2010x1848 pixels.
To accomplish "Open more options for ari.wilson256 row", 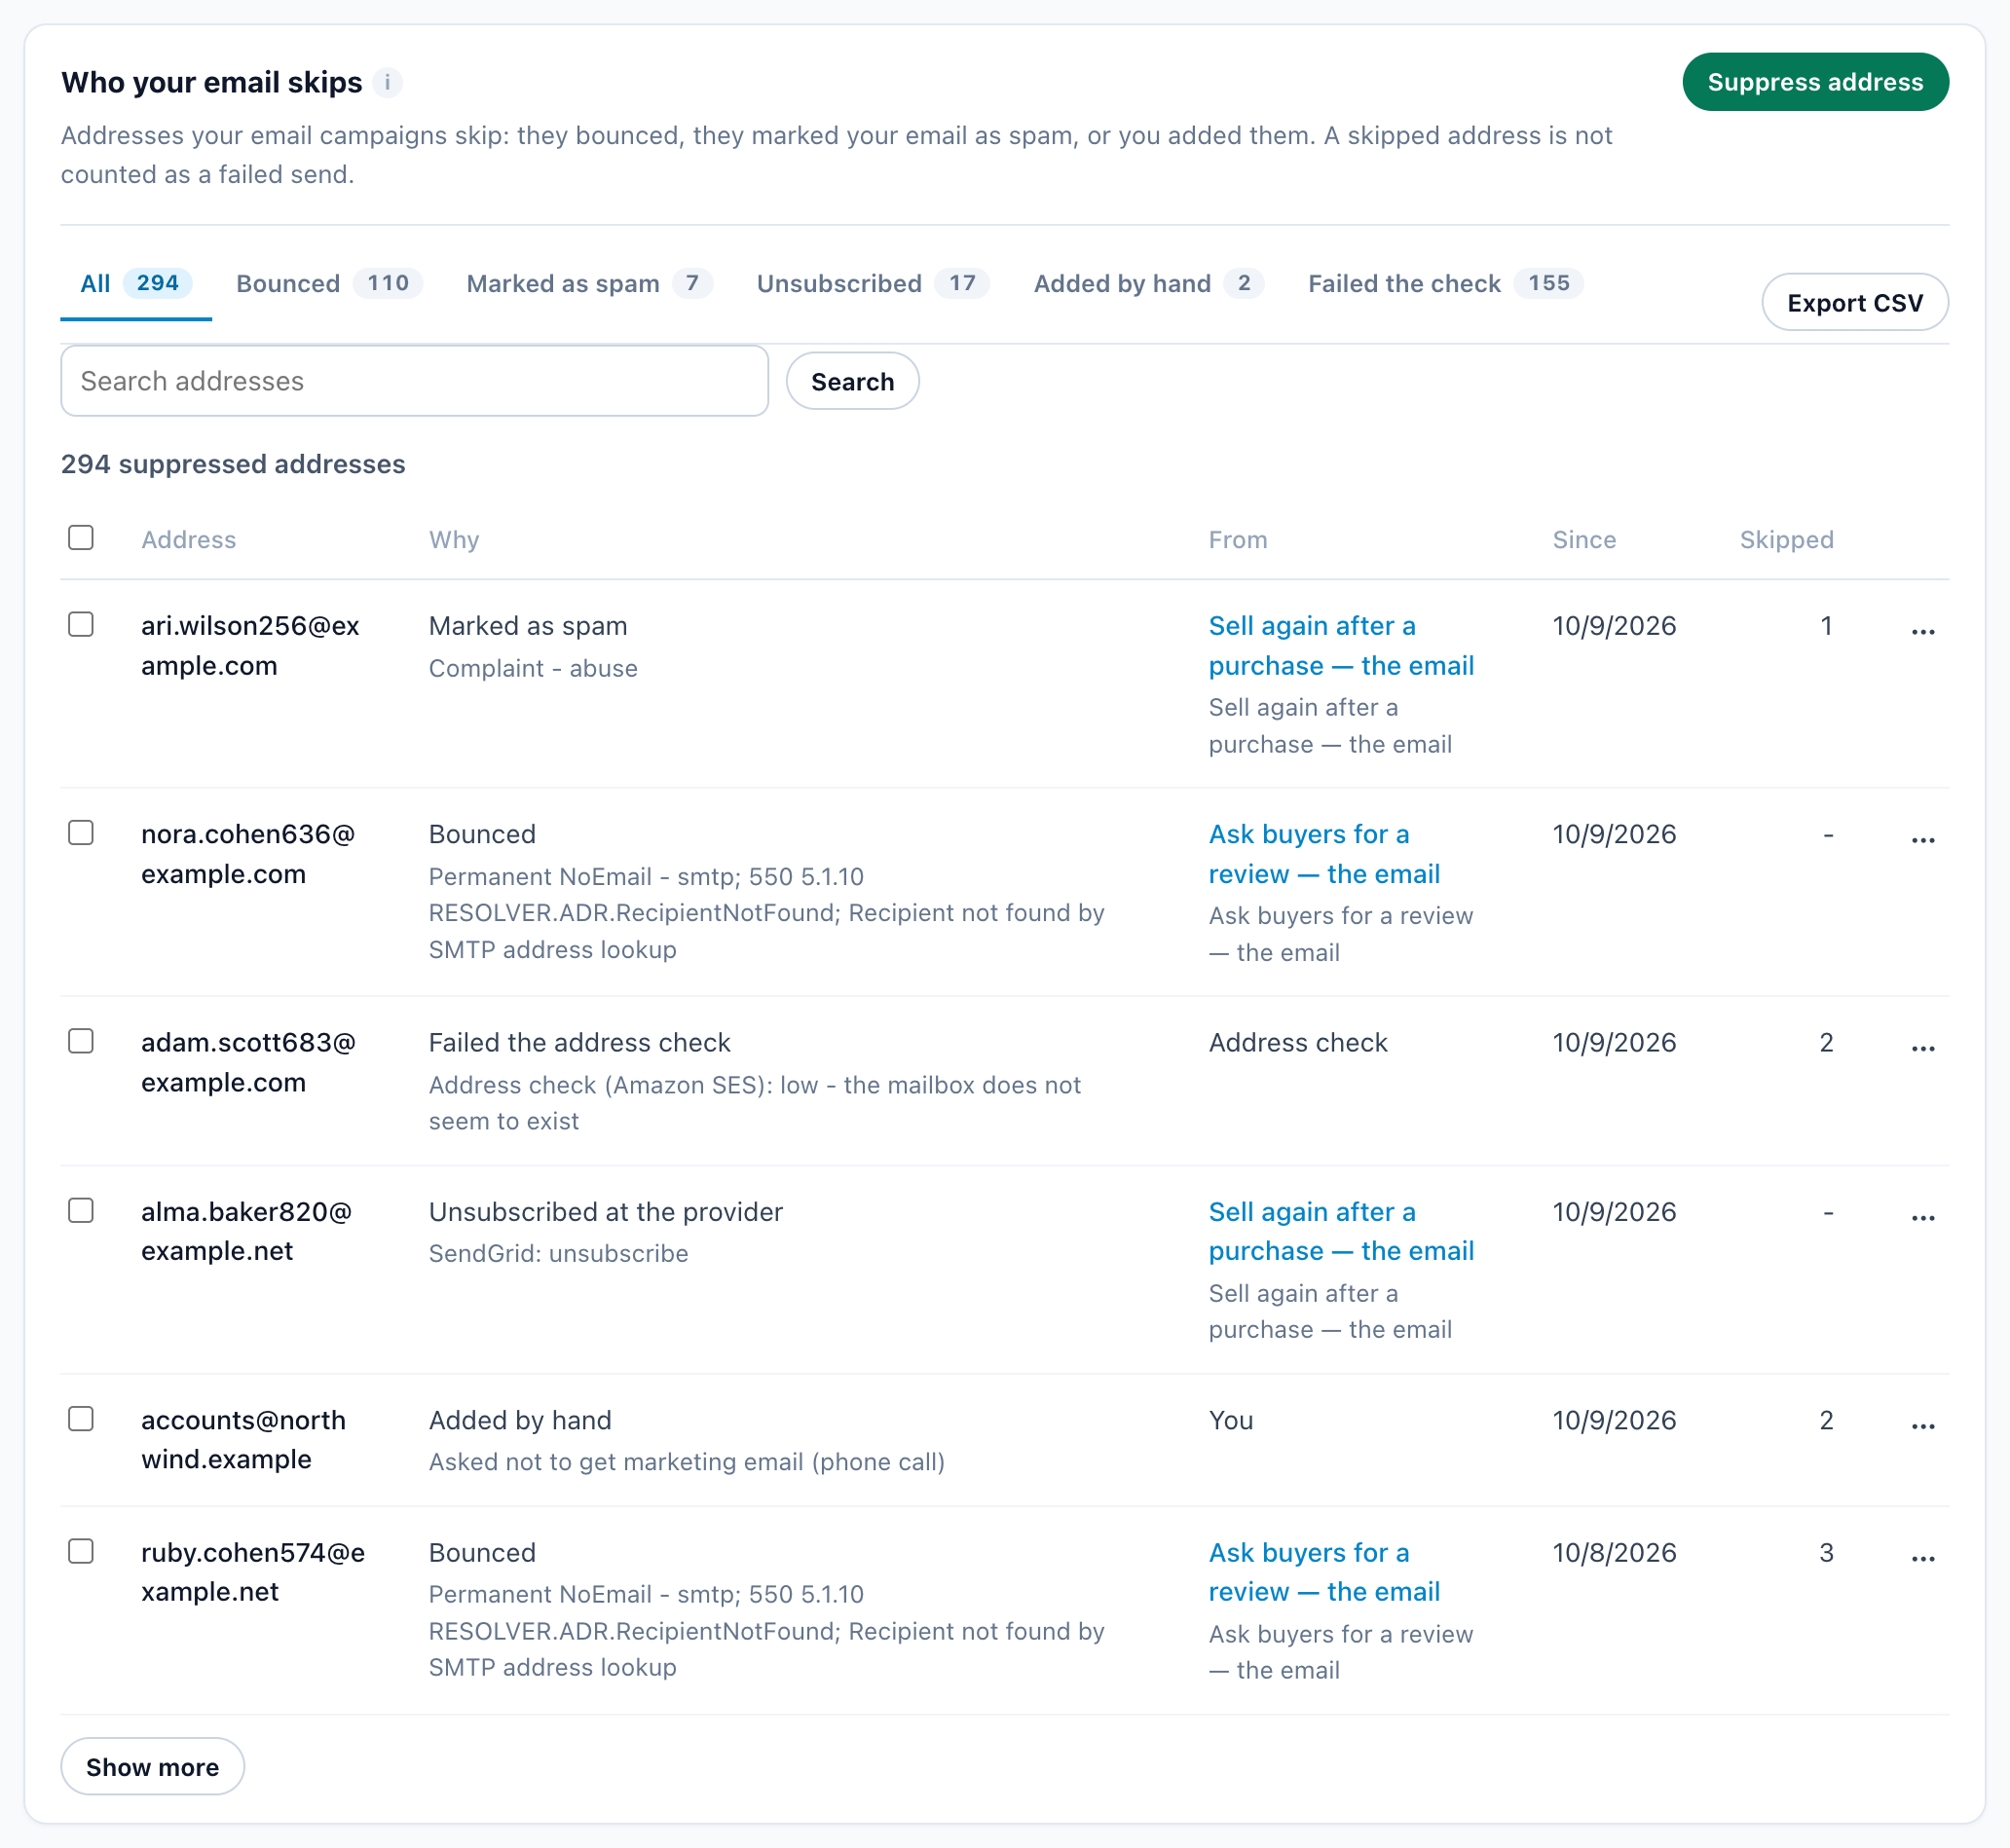I will point(1922,632).
